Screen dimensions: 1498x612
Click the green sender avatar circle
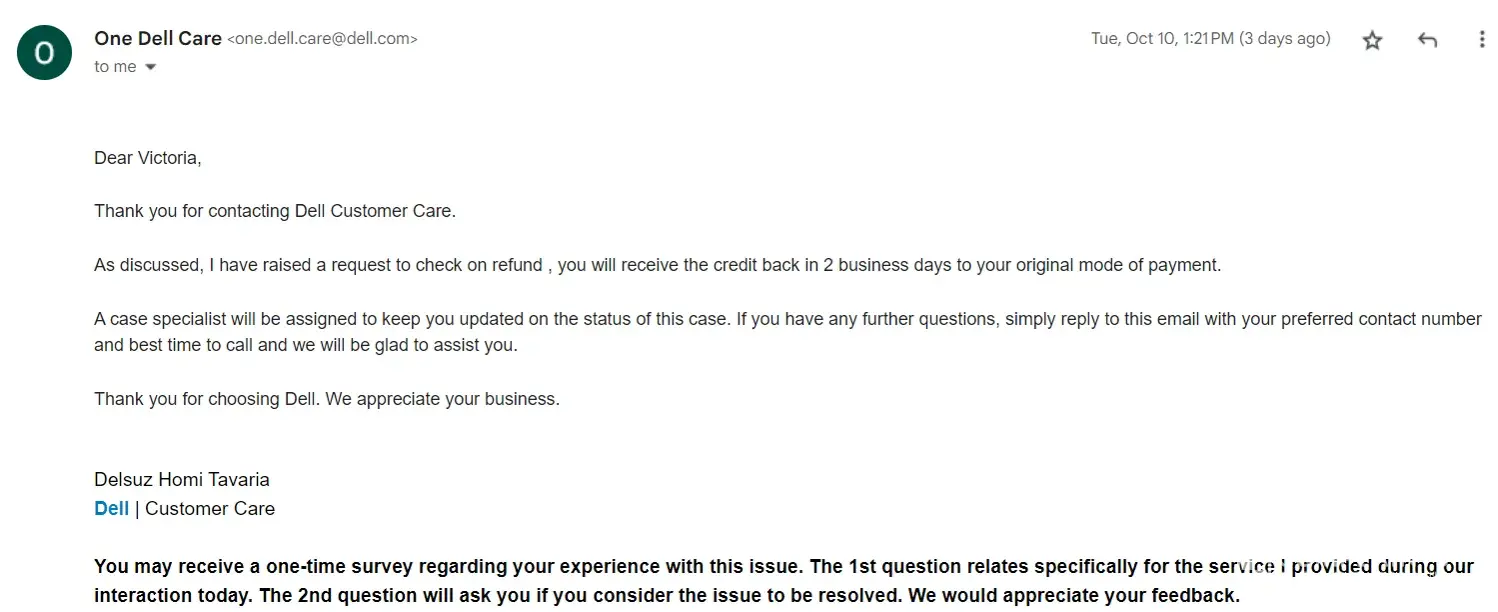[44, 52]
